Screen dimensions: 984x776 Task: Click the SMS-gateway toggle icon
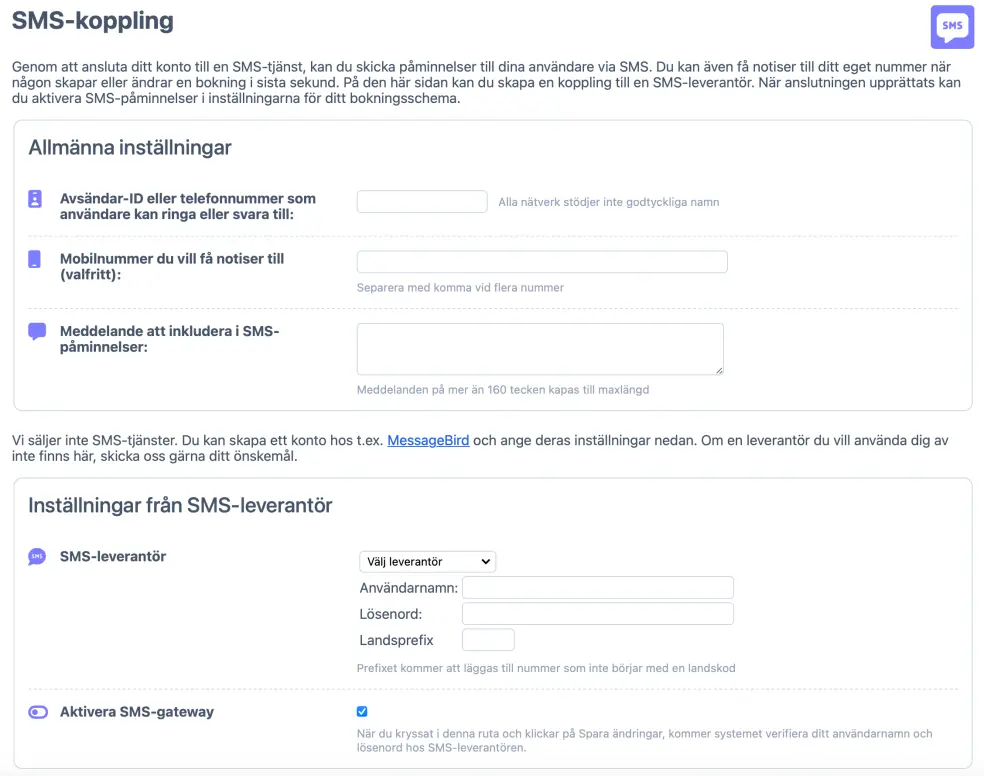[x=38, y=713]
